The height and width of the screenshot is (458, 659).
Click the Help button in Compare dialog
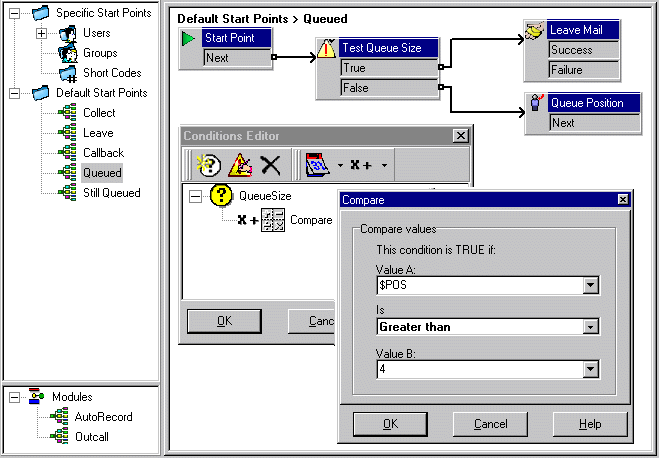point(590,424)
